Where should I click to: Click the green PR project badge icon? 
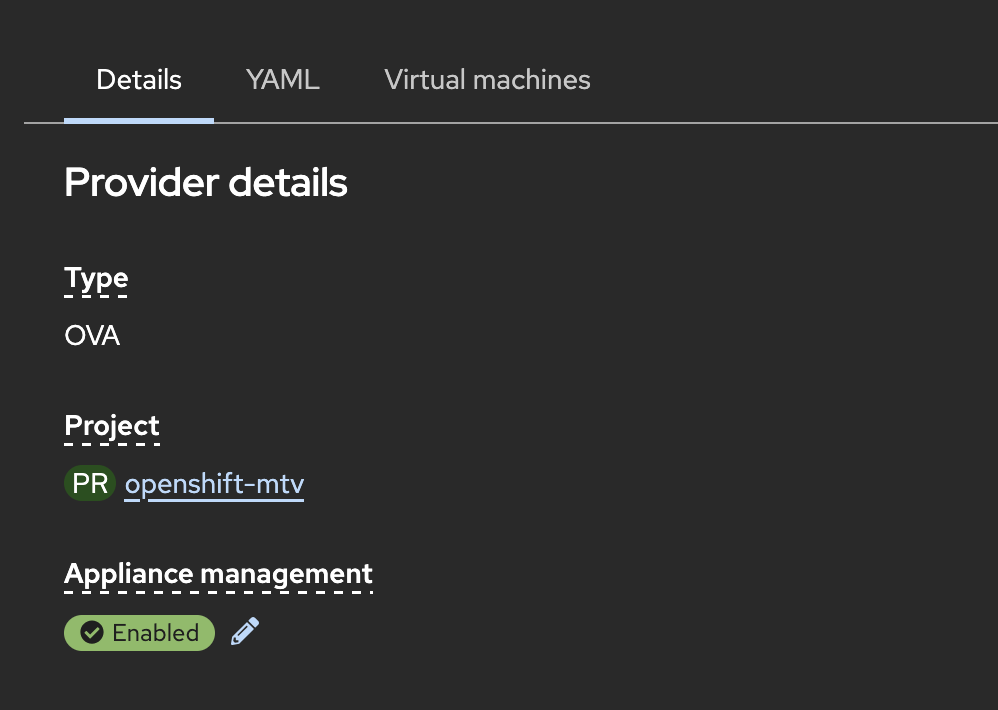[90, 484]
